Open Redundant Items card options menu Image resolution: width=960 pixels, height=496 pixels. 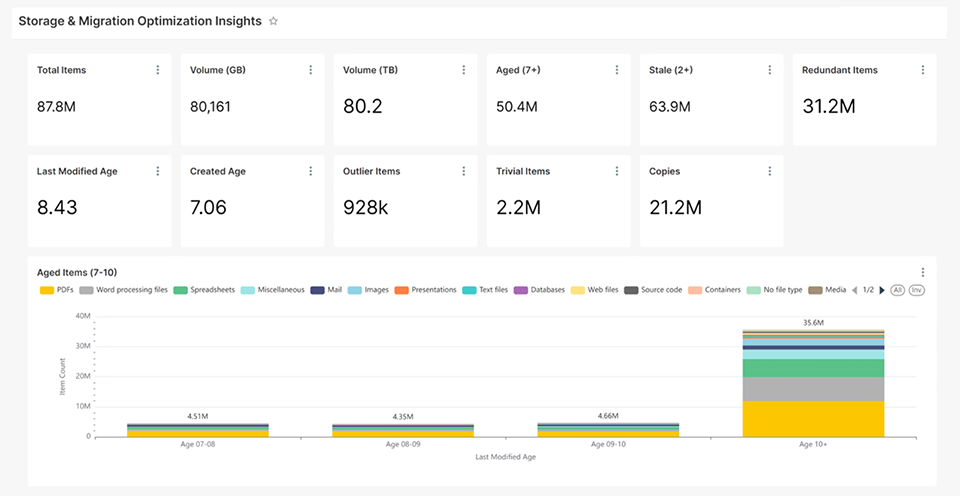coord(922,70)
